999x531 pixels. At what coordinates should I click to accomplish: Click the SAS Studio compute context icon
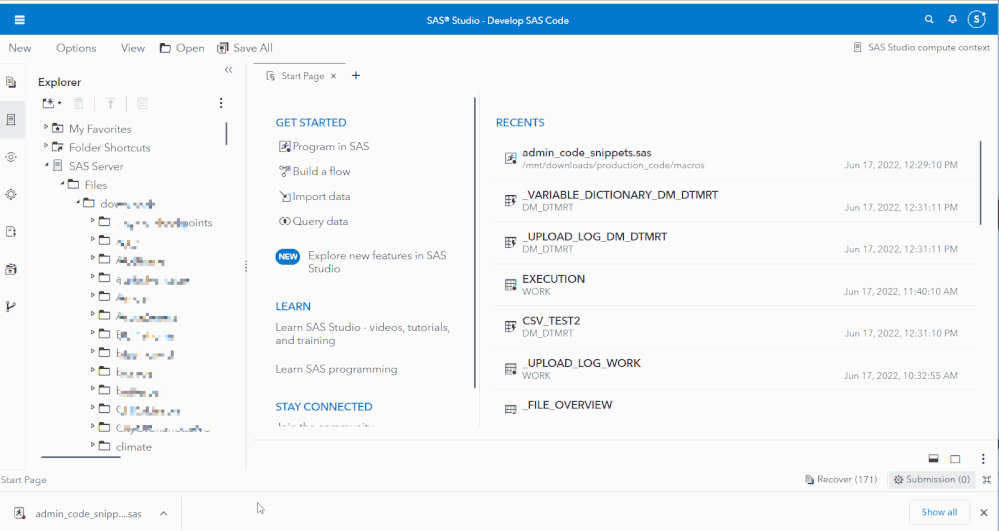[858, 47]
